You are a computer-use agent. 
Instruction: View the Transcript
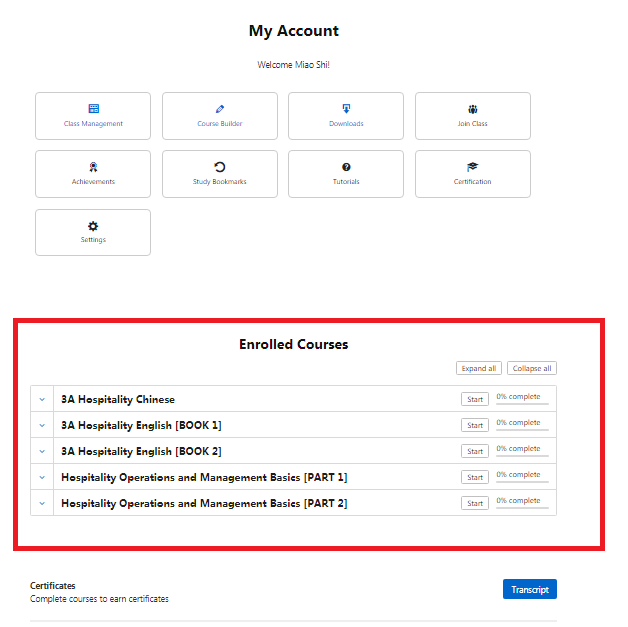pos(529,589)
